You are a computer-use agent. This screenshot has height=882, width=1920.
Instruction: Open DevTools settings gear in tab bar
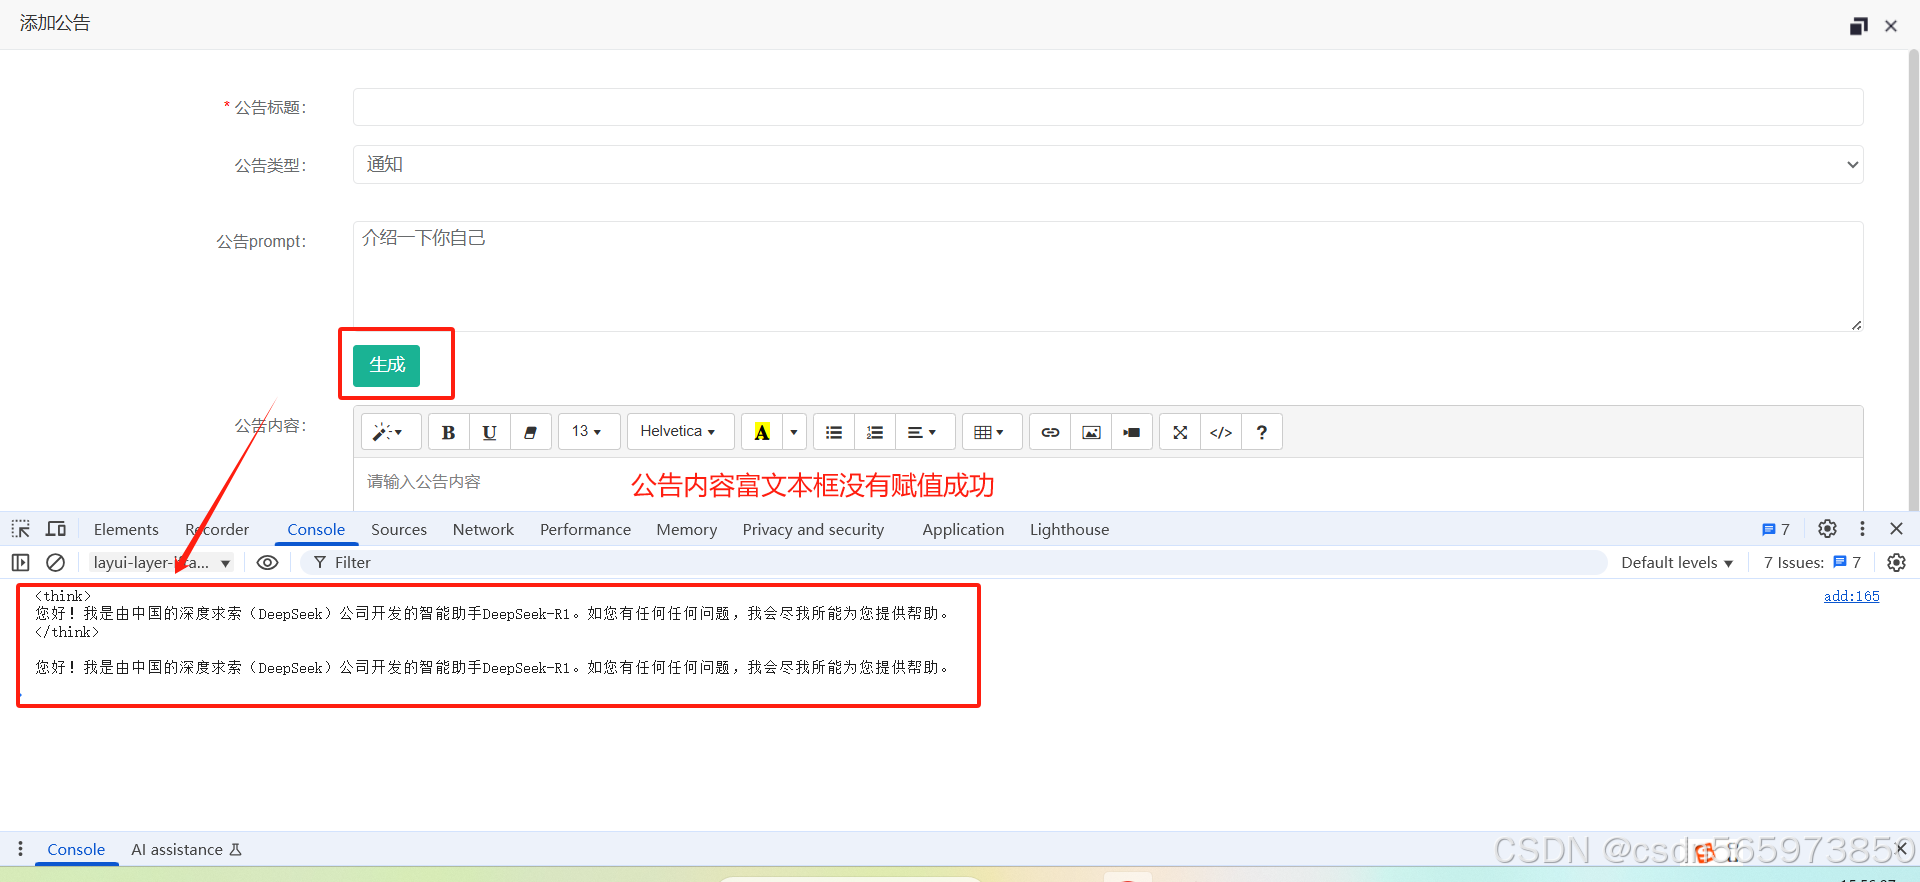(x=1827, y=529)
